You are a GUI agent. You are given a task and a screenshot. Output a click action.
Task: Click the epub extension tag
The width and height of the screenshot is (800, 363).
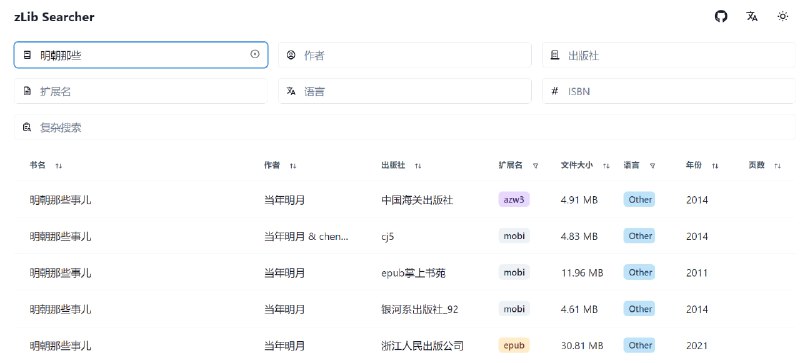(x=514, y=345)
